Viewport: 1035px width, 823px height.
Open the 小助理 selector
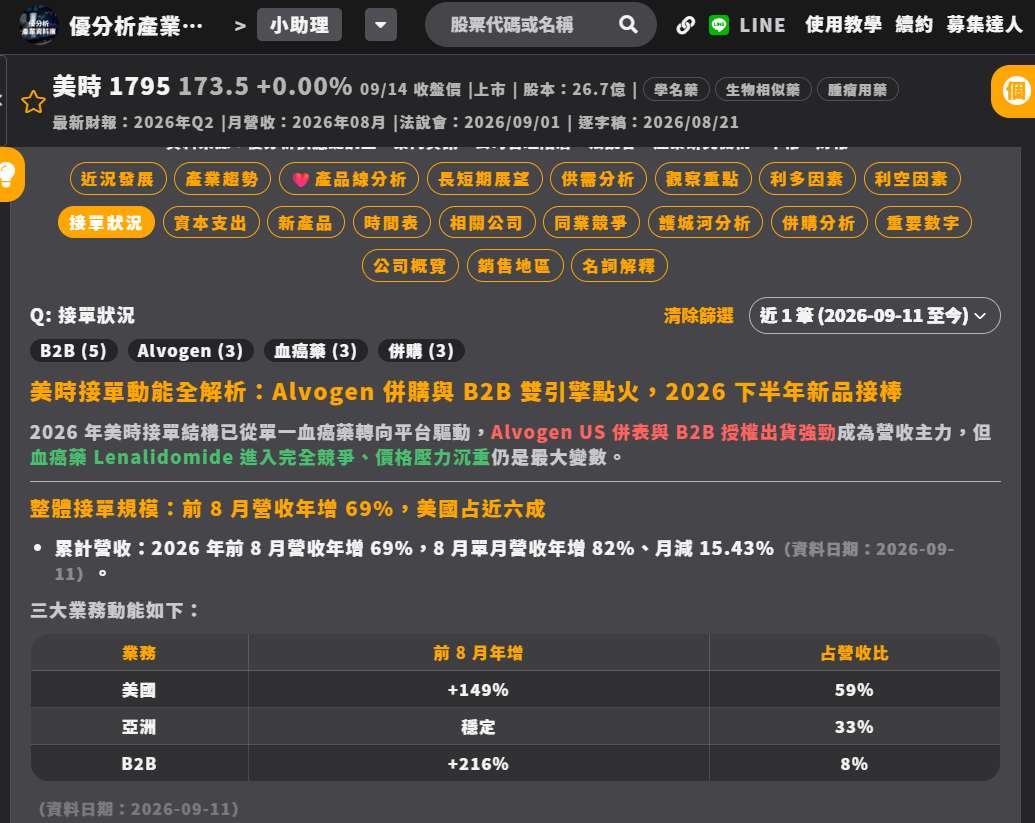pos(299,25)
